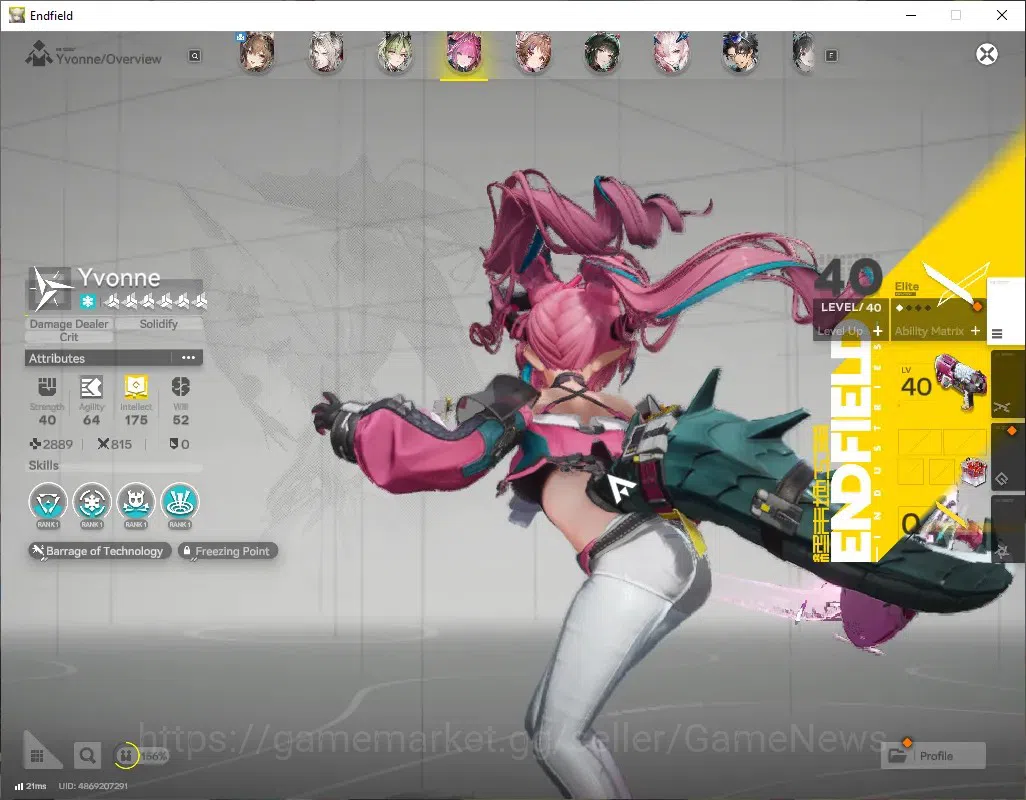Select the highlighted pink-haired Yvonne portrait
1026x800 pixels.
tap(464, 52)
